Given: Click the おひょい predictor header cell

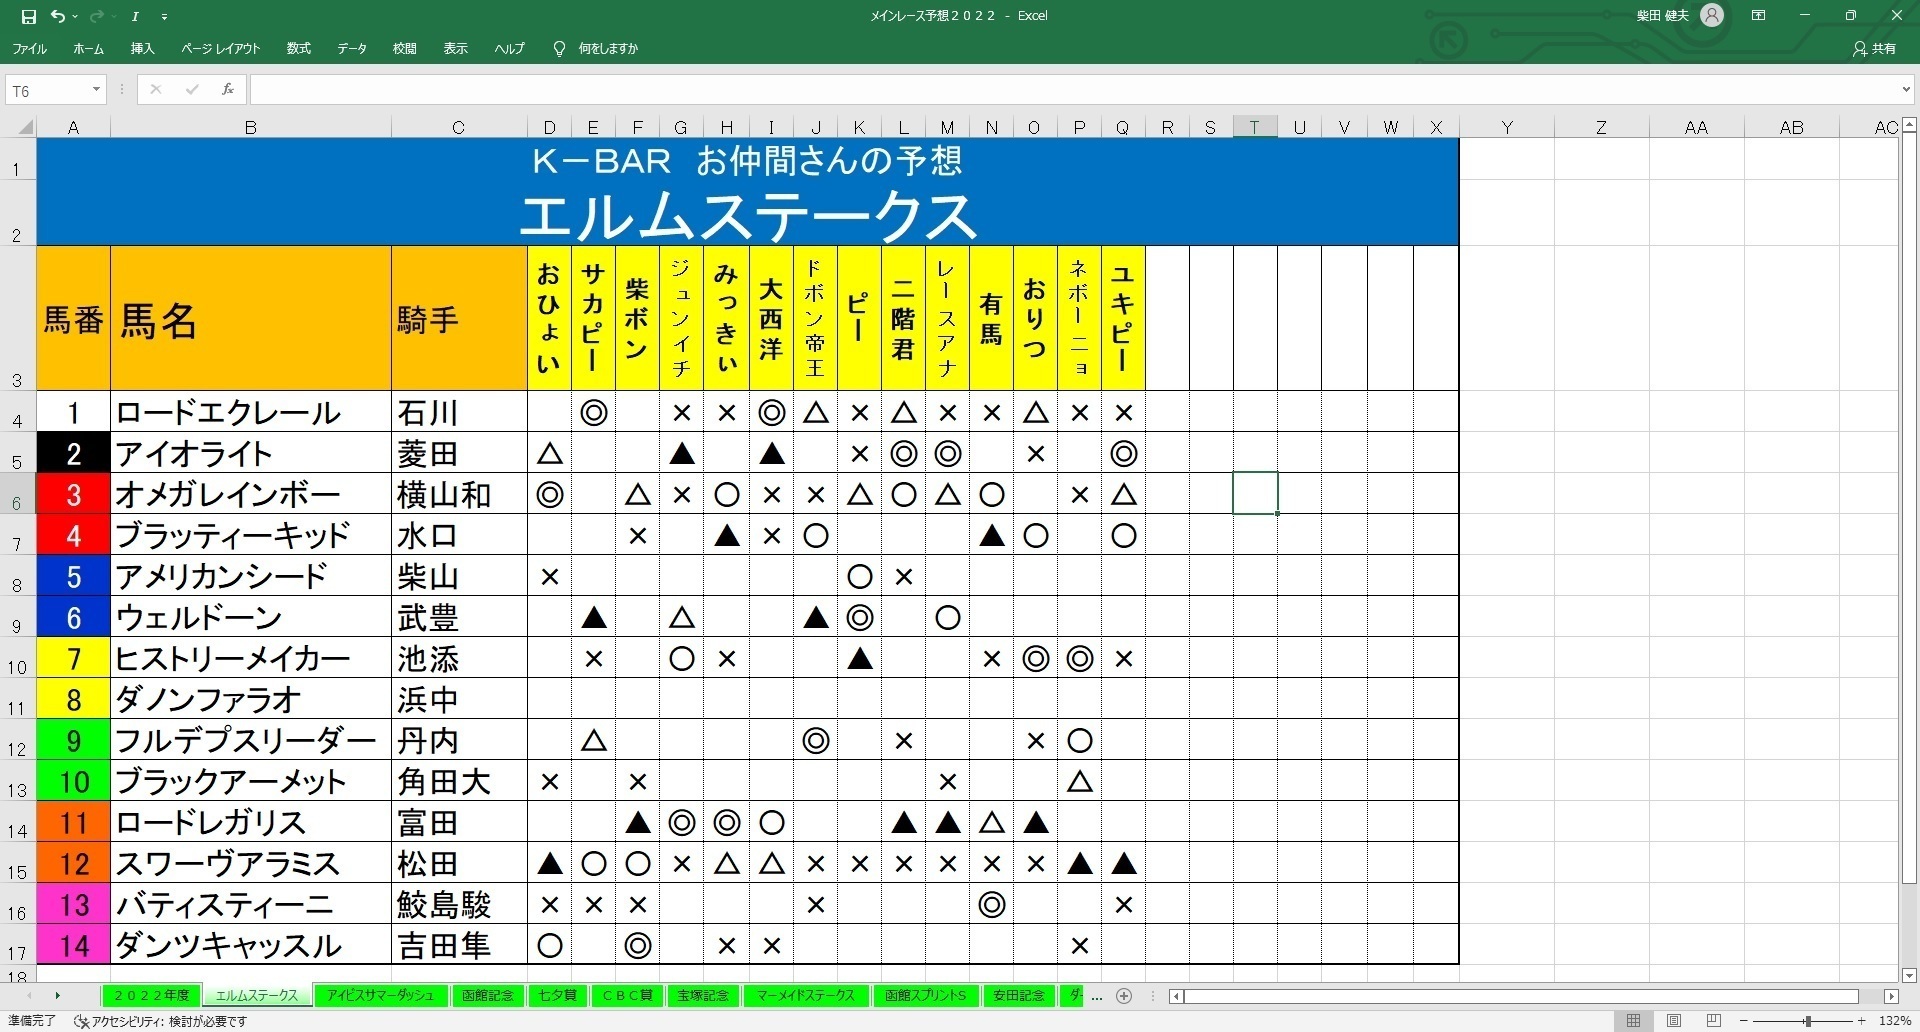Looking at the screenshot, I should coord(549,319).
